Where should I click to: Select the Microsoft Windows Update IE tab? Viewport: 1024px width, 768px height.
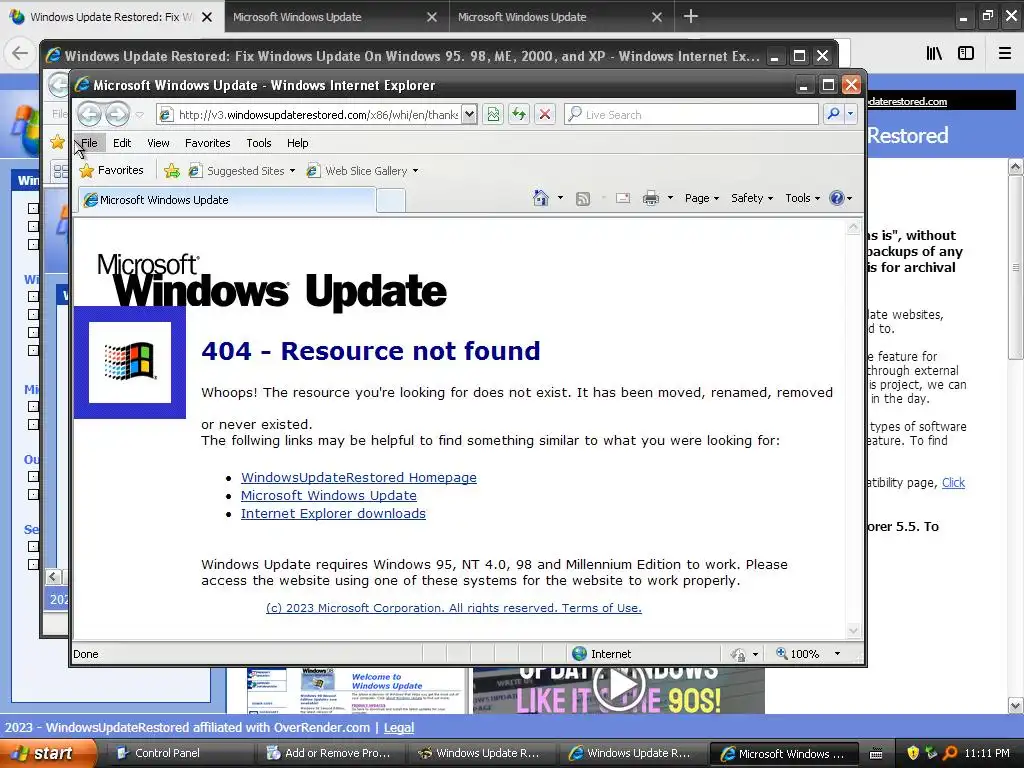[x=227, y=200]
